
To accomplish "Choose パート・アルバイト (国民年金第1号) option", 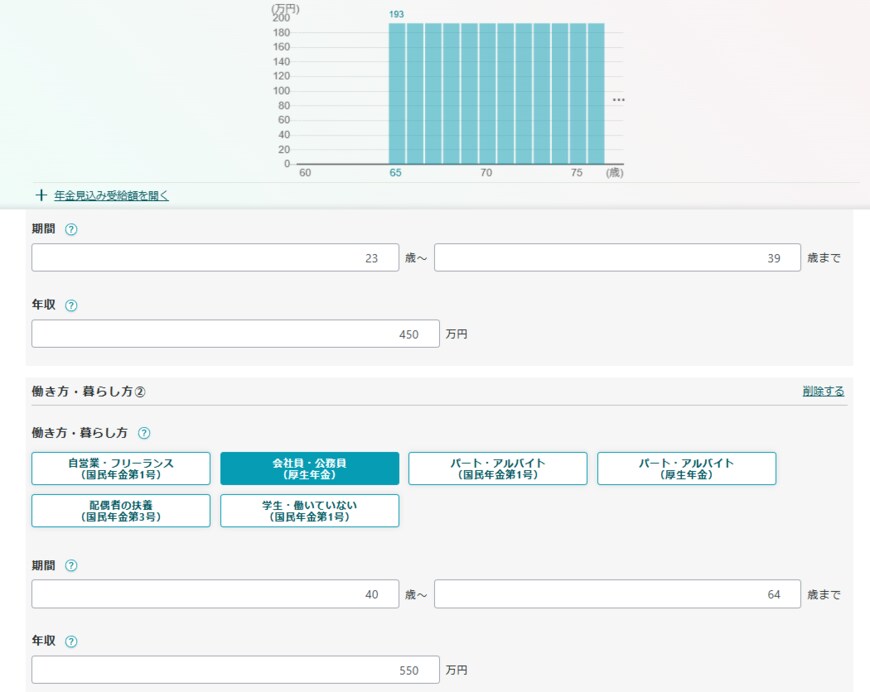I will [498, 469].
